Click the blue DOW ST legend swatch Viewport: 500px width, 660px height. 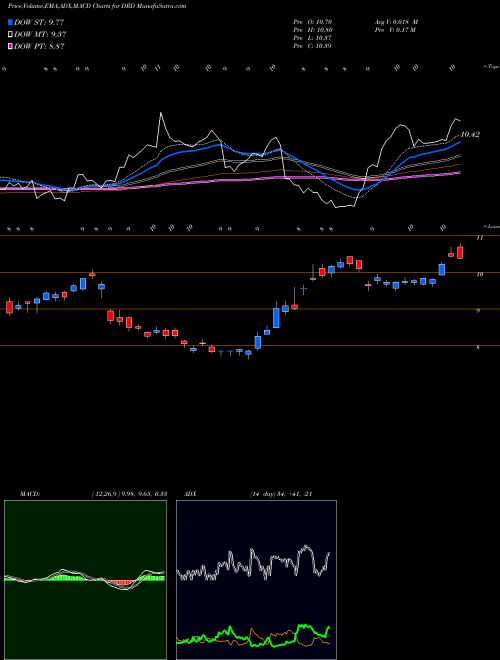pos(10,22)
